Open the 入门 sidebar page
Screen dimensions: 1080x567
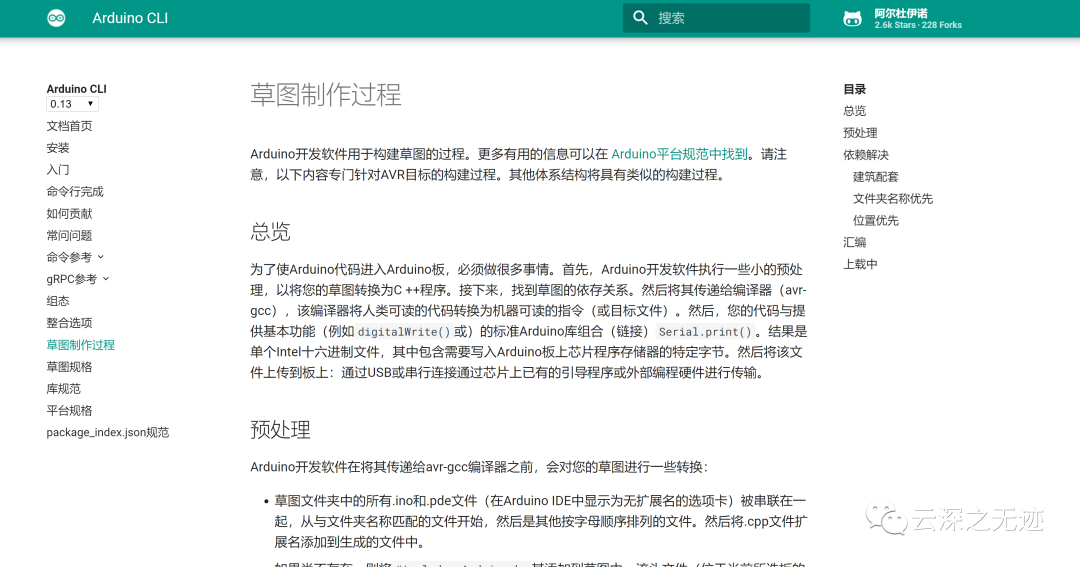(x=58, y=169)
